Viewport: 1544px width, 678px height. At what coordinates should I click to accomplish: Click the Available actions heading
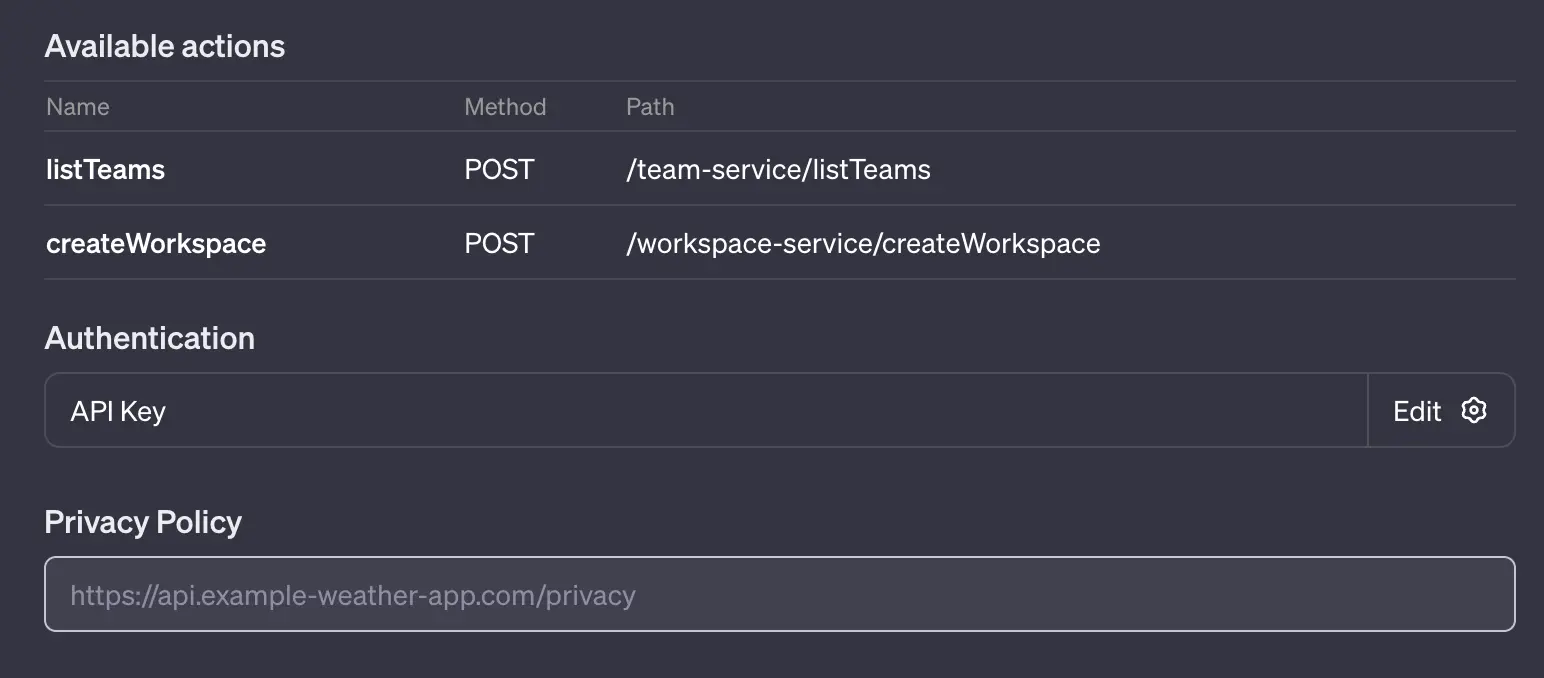coord(164,45)
